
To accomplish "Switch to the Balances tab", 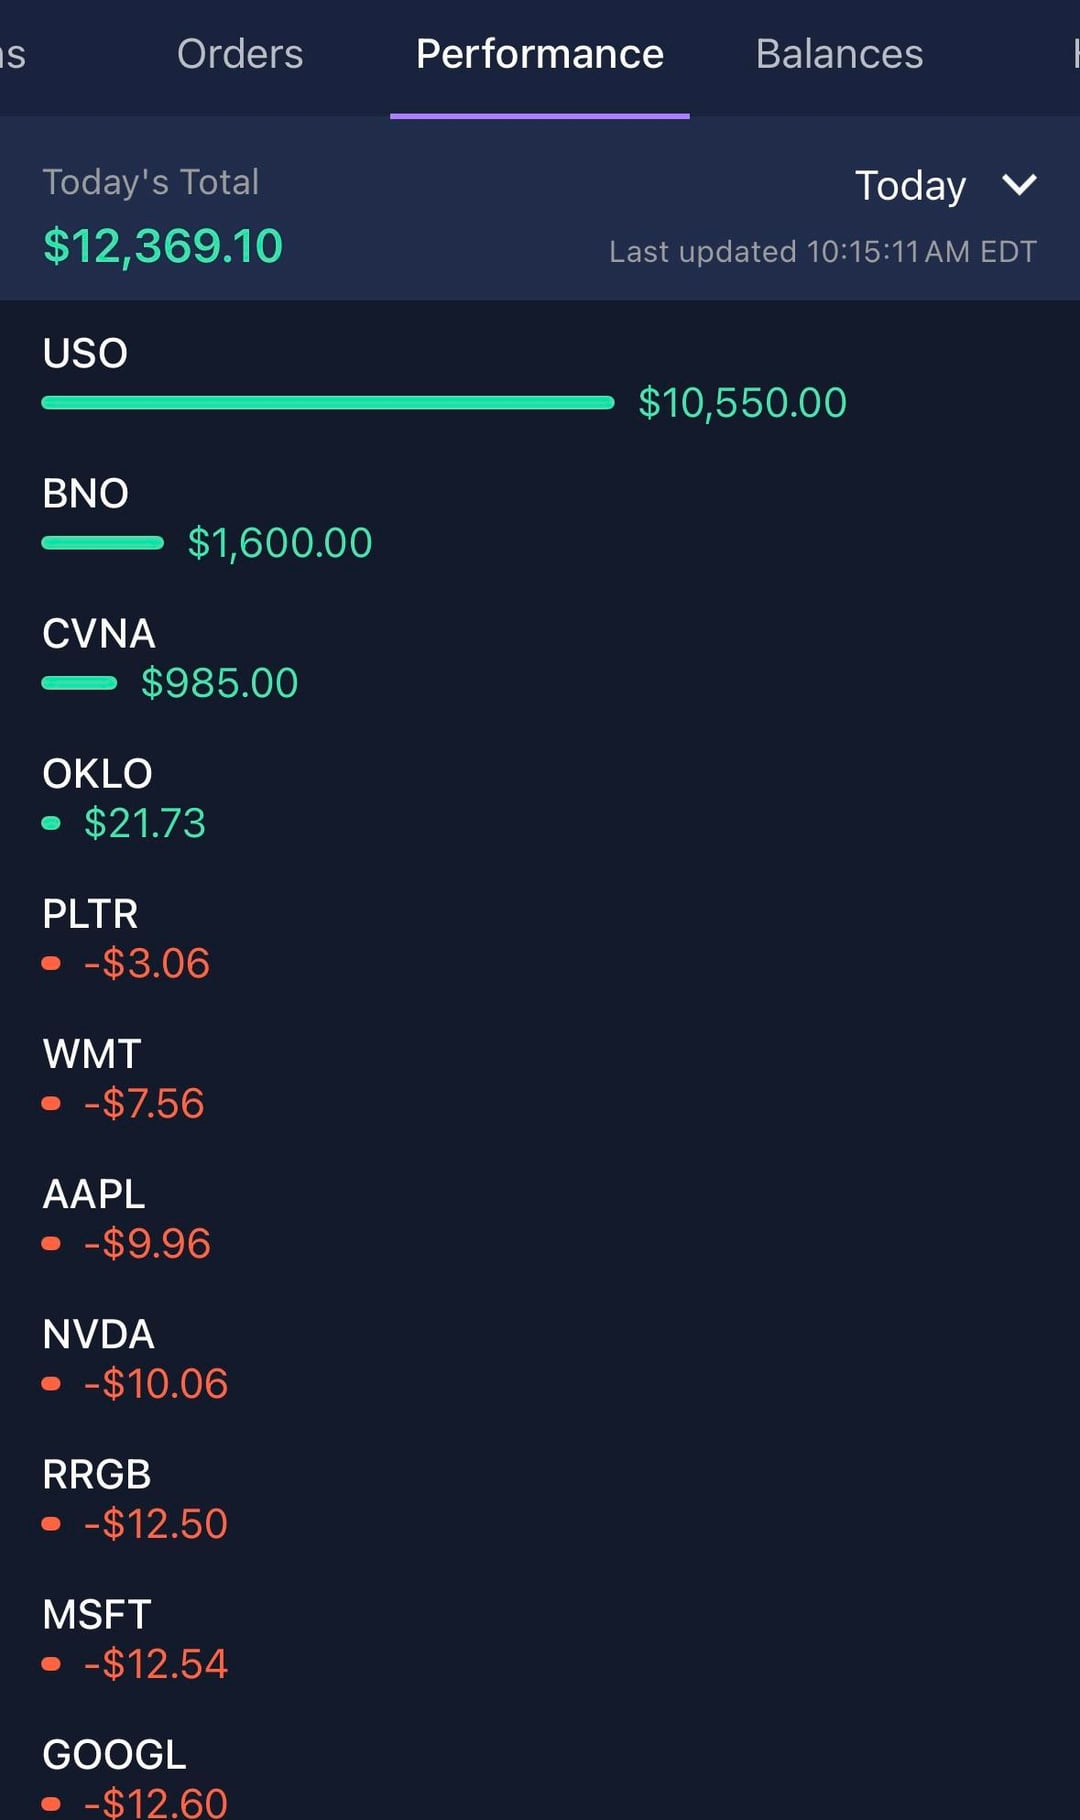I will click(839, 54).
